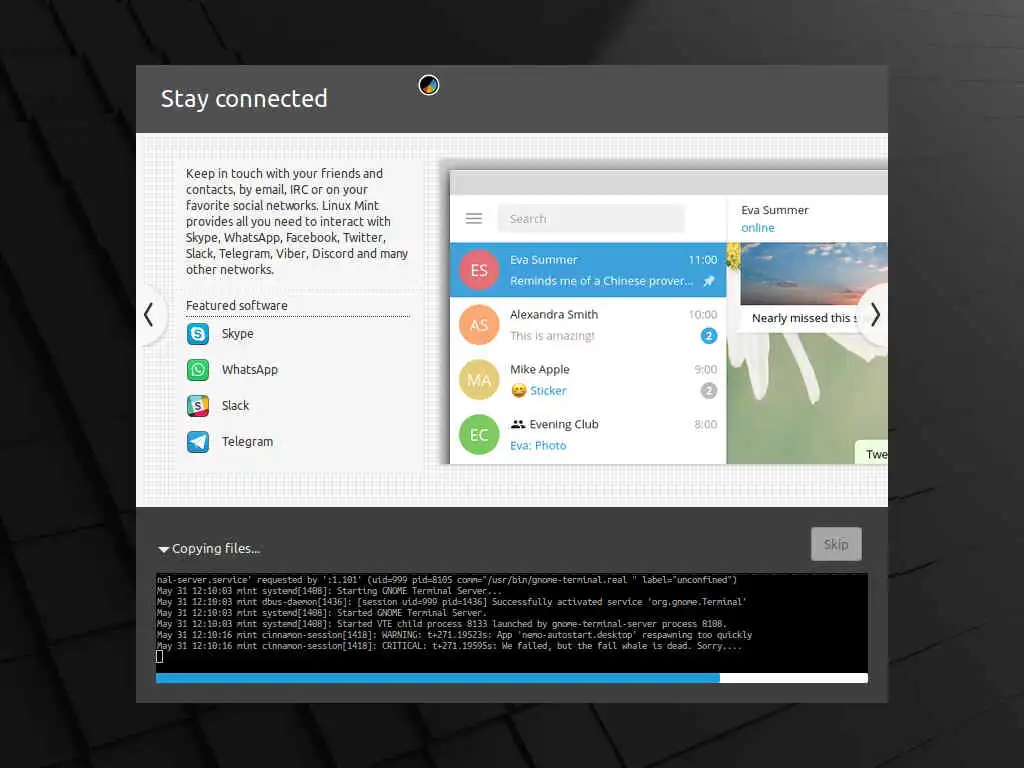
Task: Click the sticker emoji in Mike Apple's message
Action: point(519,391)
